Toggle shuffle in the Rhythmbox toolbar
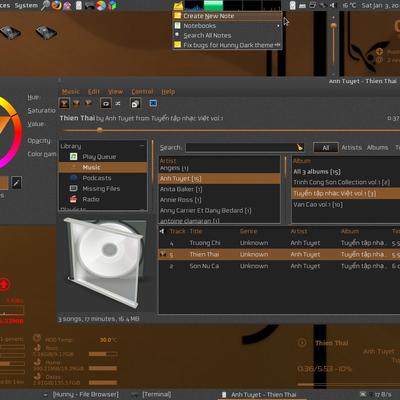400x400 pixels. (118, 104)
